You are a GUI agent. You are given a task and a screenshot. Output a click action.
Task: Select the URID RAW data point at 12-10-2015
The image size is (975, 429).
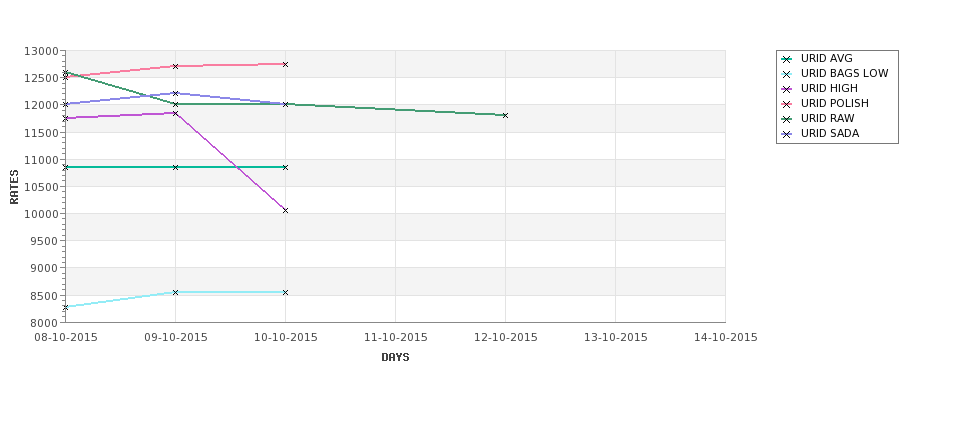click(x=506, y=115)
